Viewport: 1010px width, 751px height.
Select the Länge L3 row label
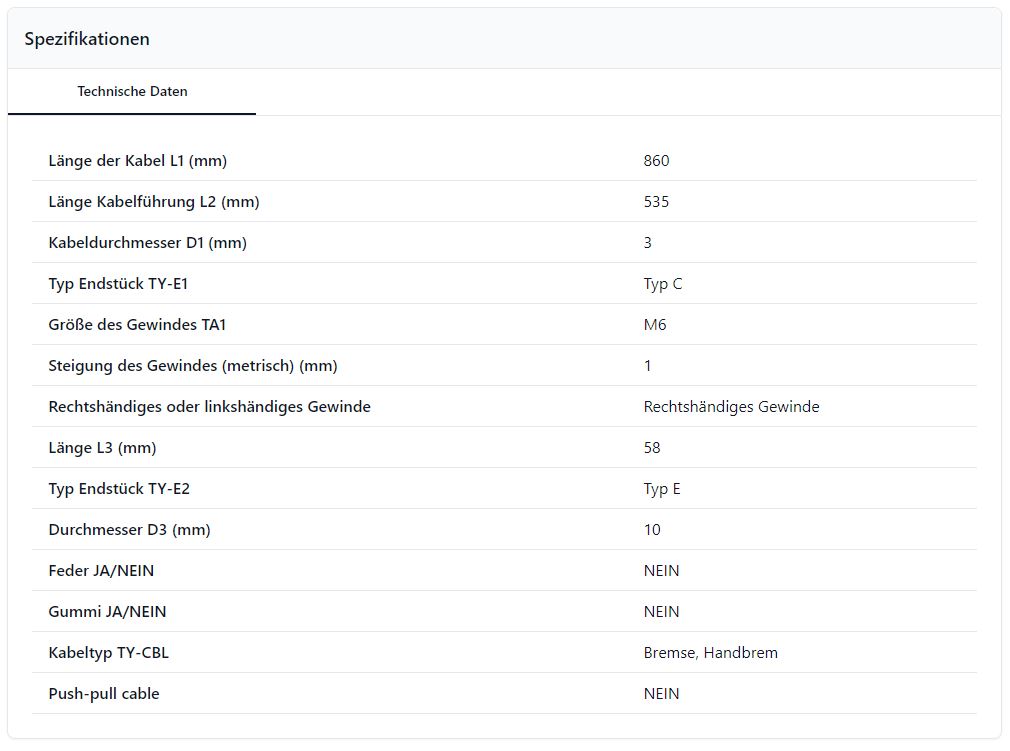coord(102,448)
